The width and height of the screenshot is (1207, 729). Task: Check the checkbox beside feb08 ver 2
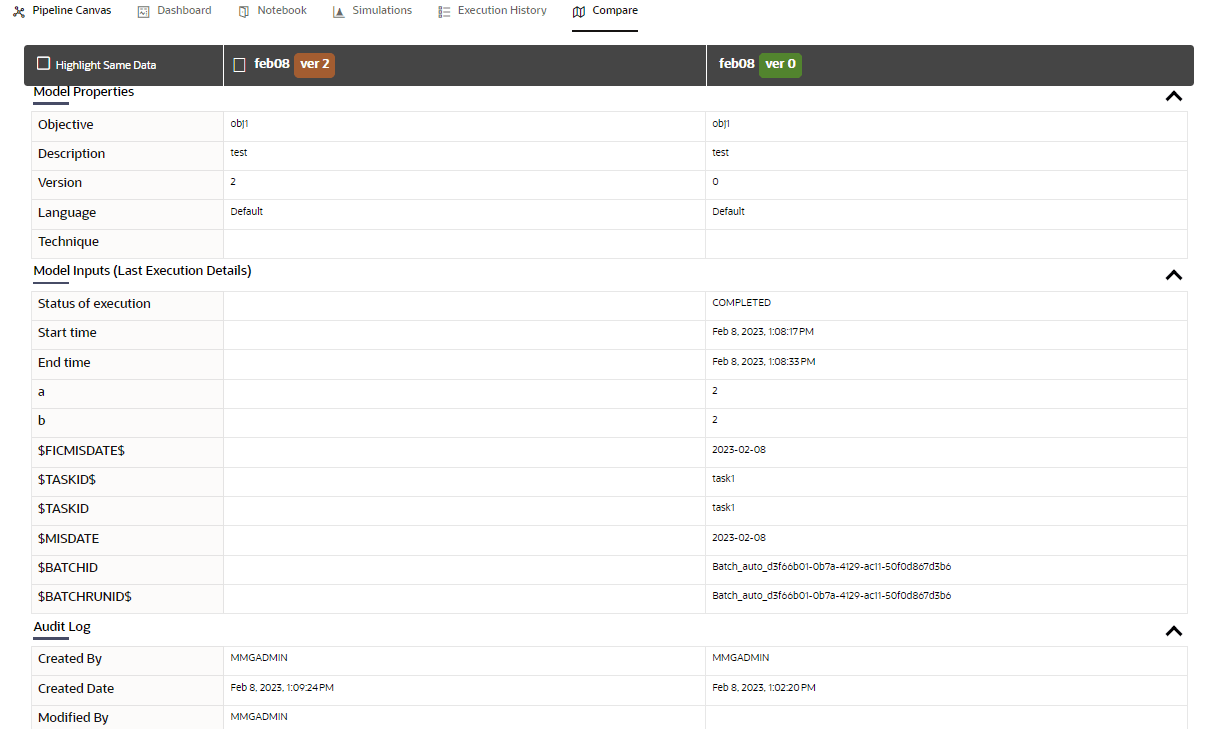237,63
